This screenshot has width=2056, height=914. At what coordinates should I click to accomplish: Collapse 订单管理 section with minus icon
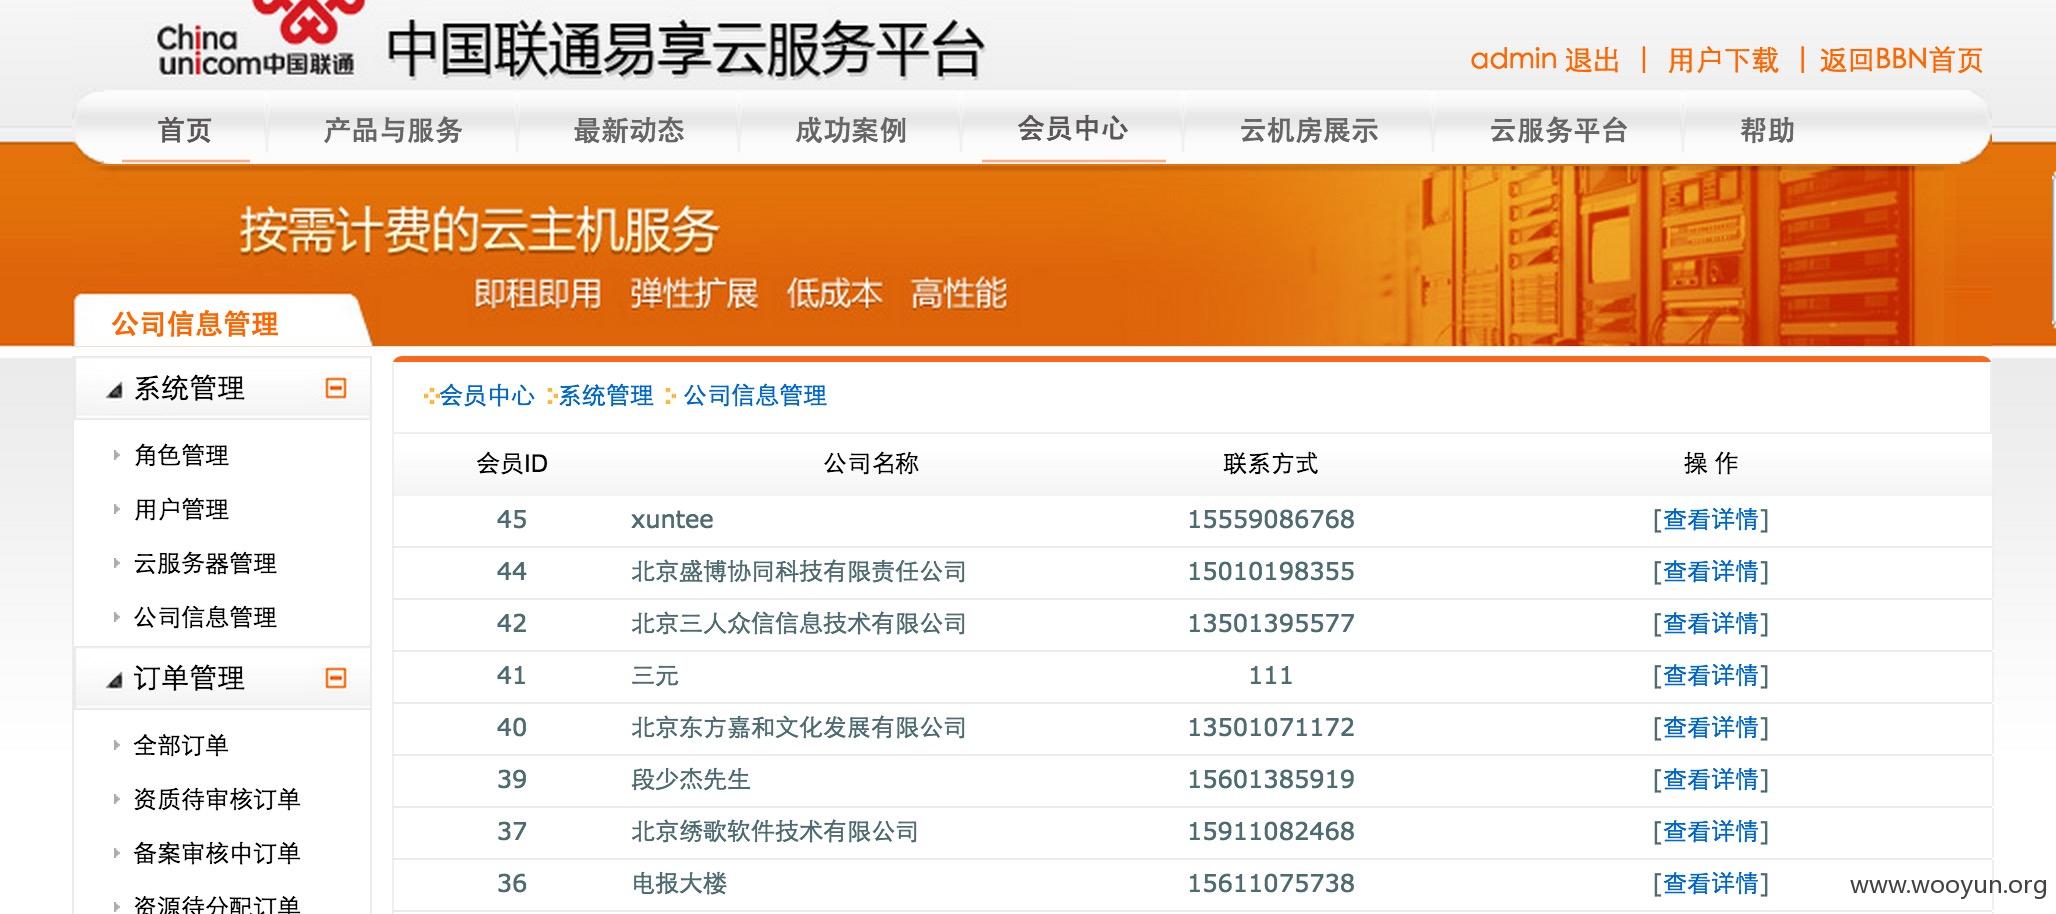(336, 678)
